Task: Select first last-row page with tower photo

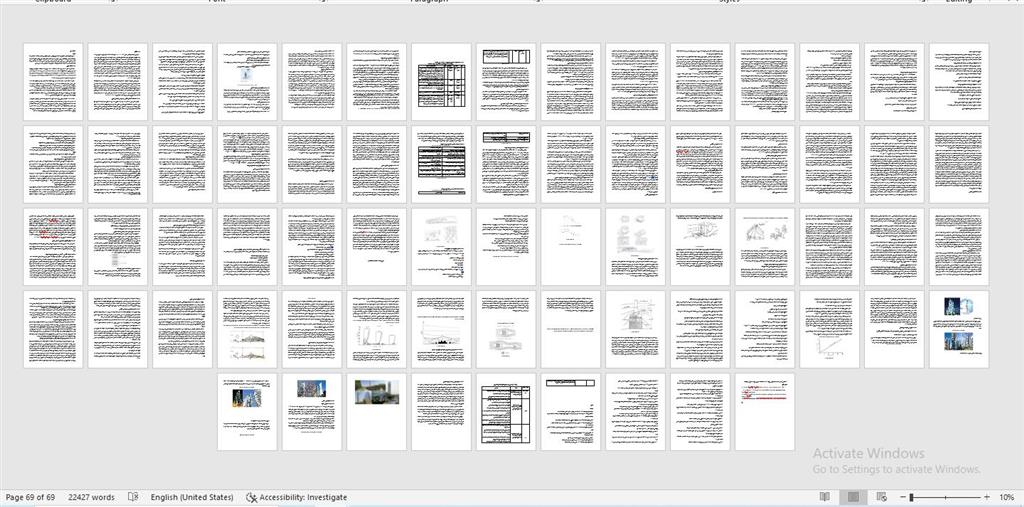Action: tap(247, 412)
